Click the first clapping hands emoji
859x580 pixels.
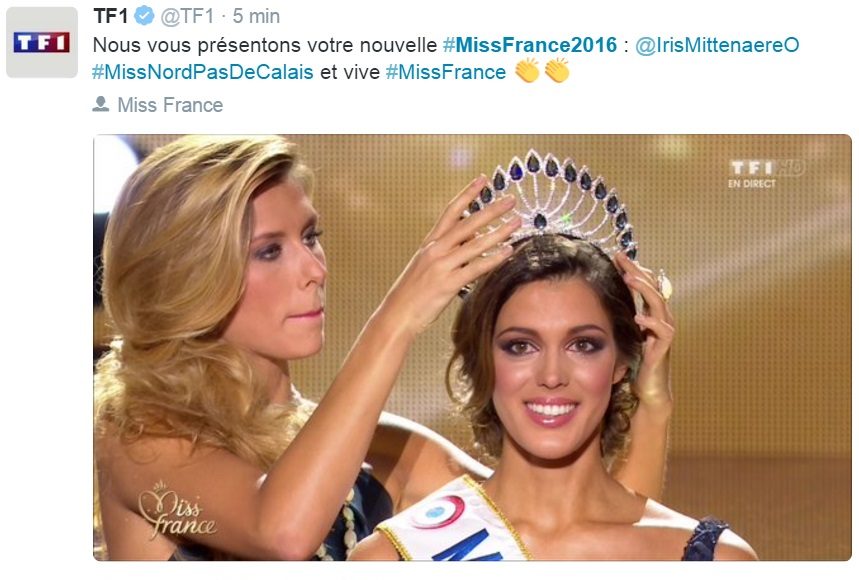(528, 71)
